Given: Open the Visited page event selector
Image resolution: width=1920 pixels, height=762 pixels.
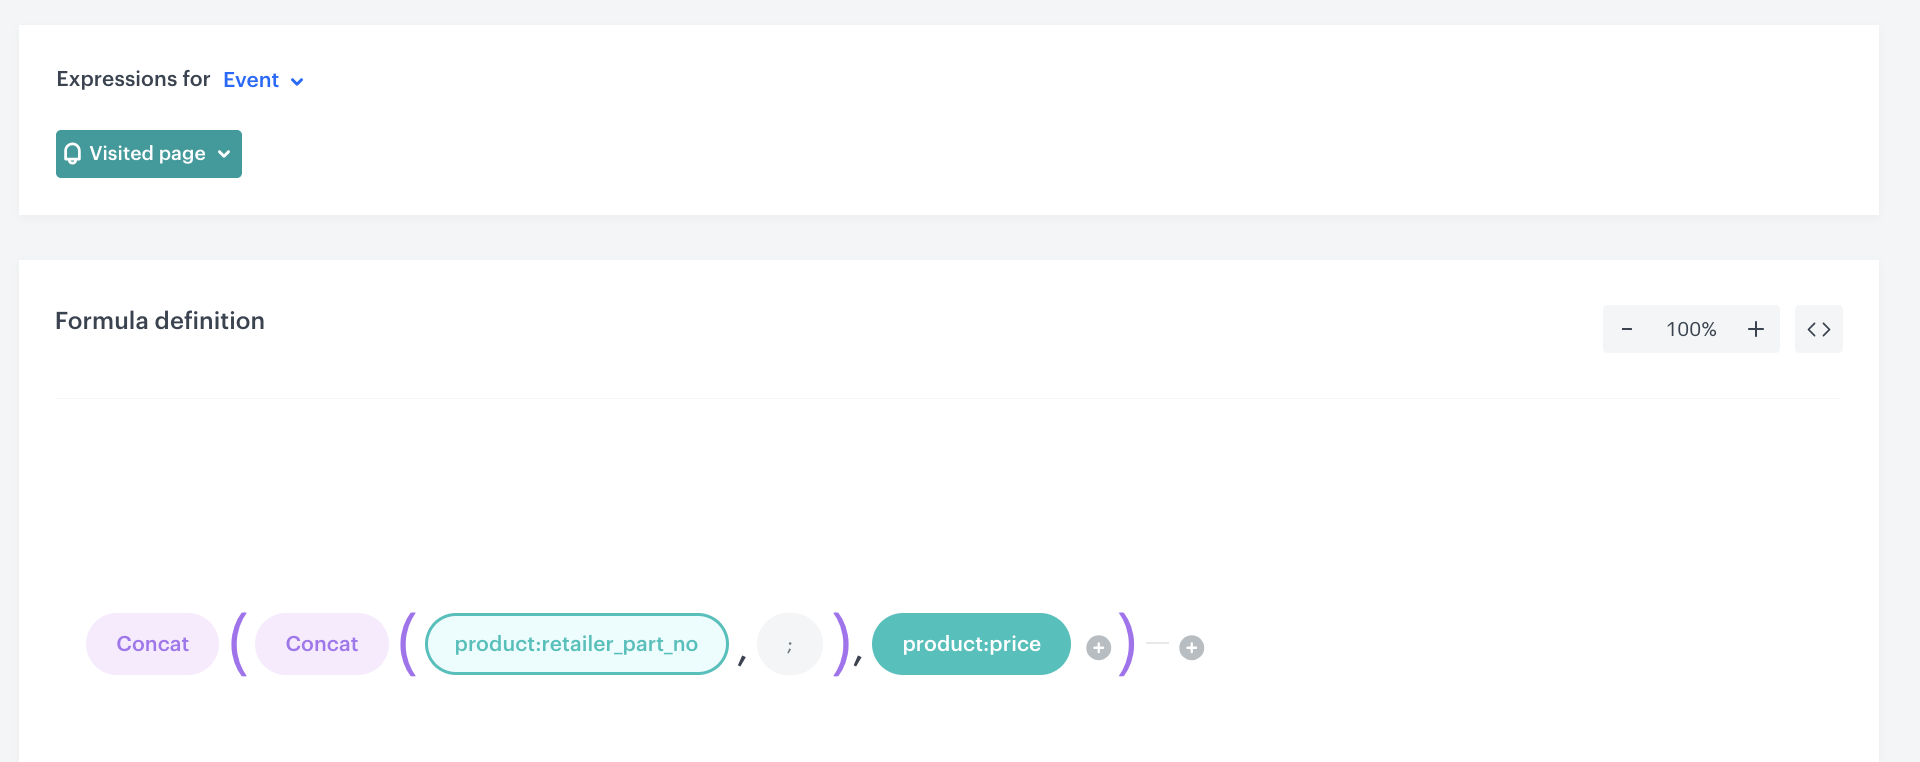Looking at the screenshot, I should click(x=147, y=153).
